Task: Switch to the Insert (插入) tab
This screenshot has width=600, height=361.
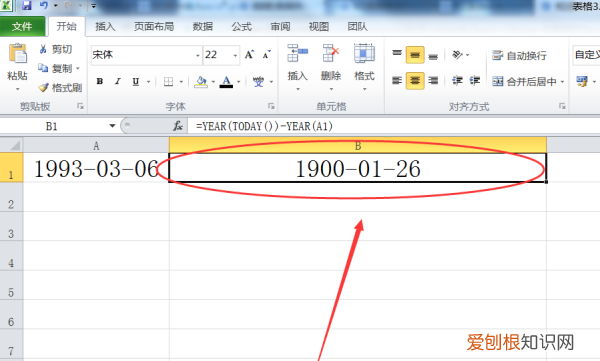Action: point(105,26)
